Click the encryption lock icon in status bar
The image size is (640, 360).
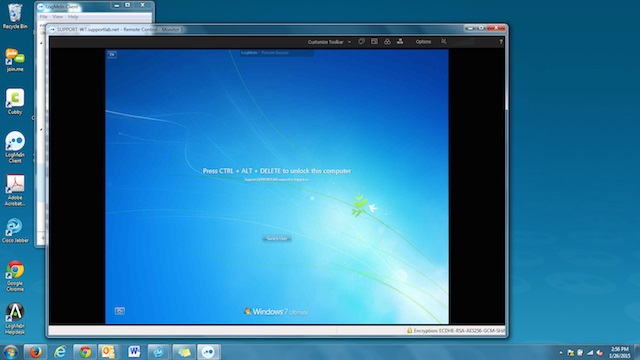point(409,331)
